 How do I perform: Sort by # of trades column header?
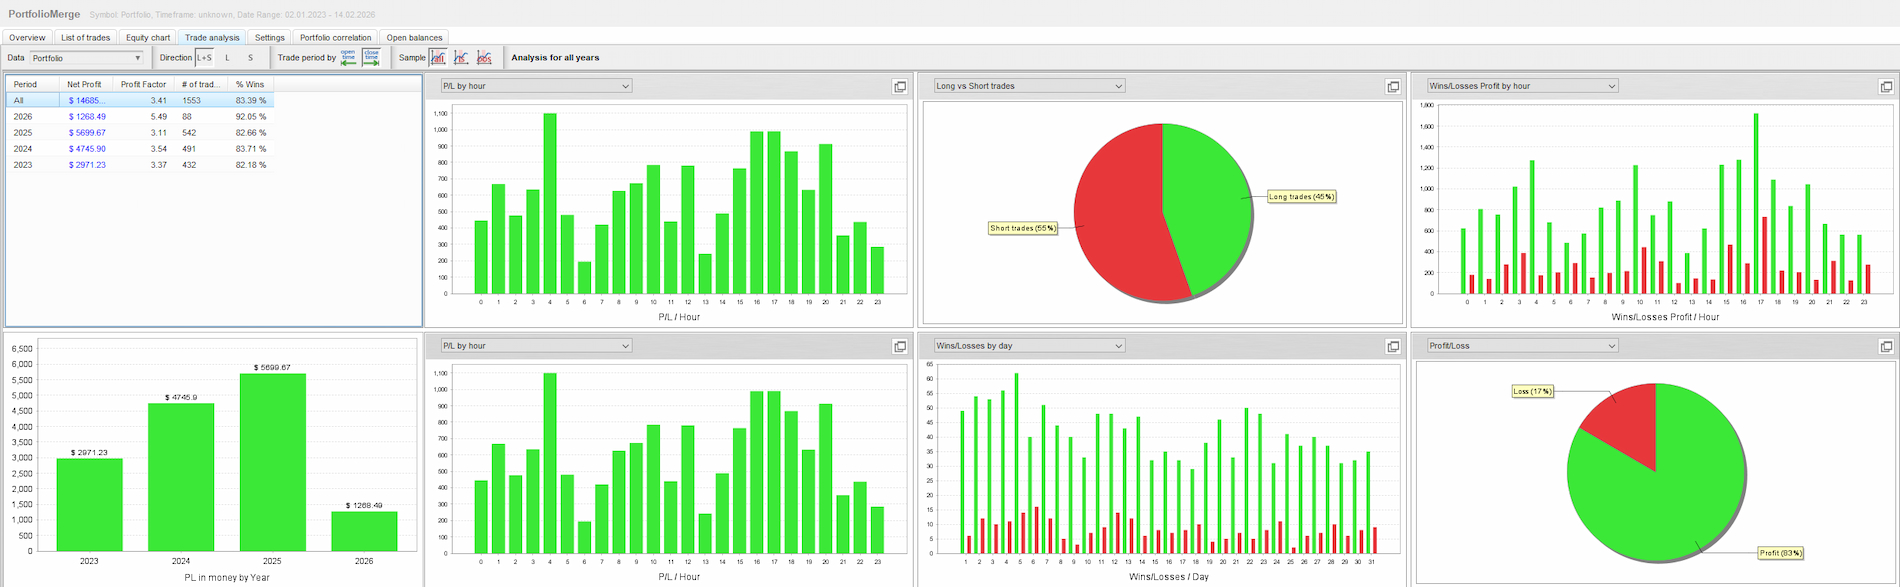point(201,84)
